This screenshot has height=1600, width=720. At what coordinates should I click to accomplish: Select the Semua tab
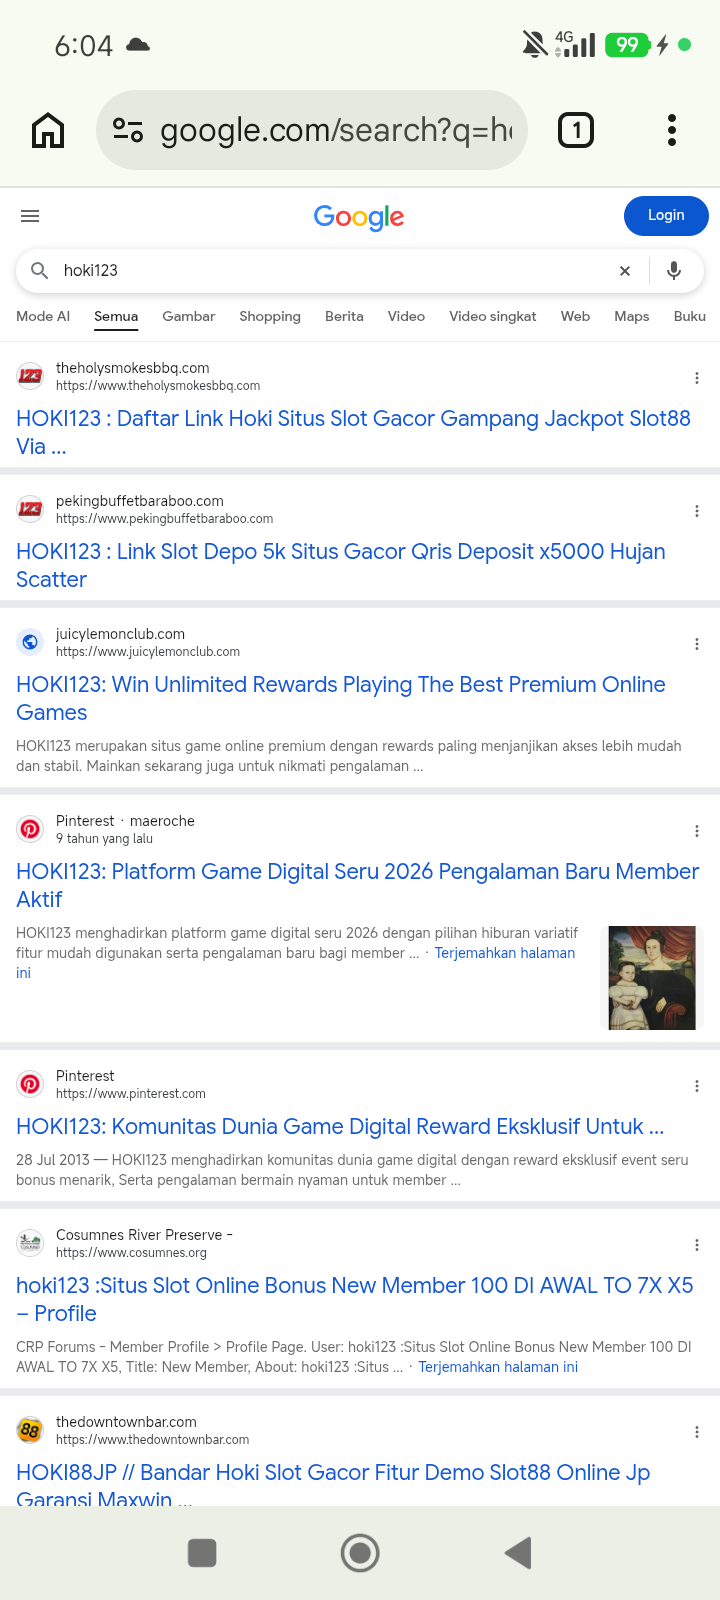pyautogui.click(x=116, y=316)
